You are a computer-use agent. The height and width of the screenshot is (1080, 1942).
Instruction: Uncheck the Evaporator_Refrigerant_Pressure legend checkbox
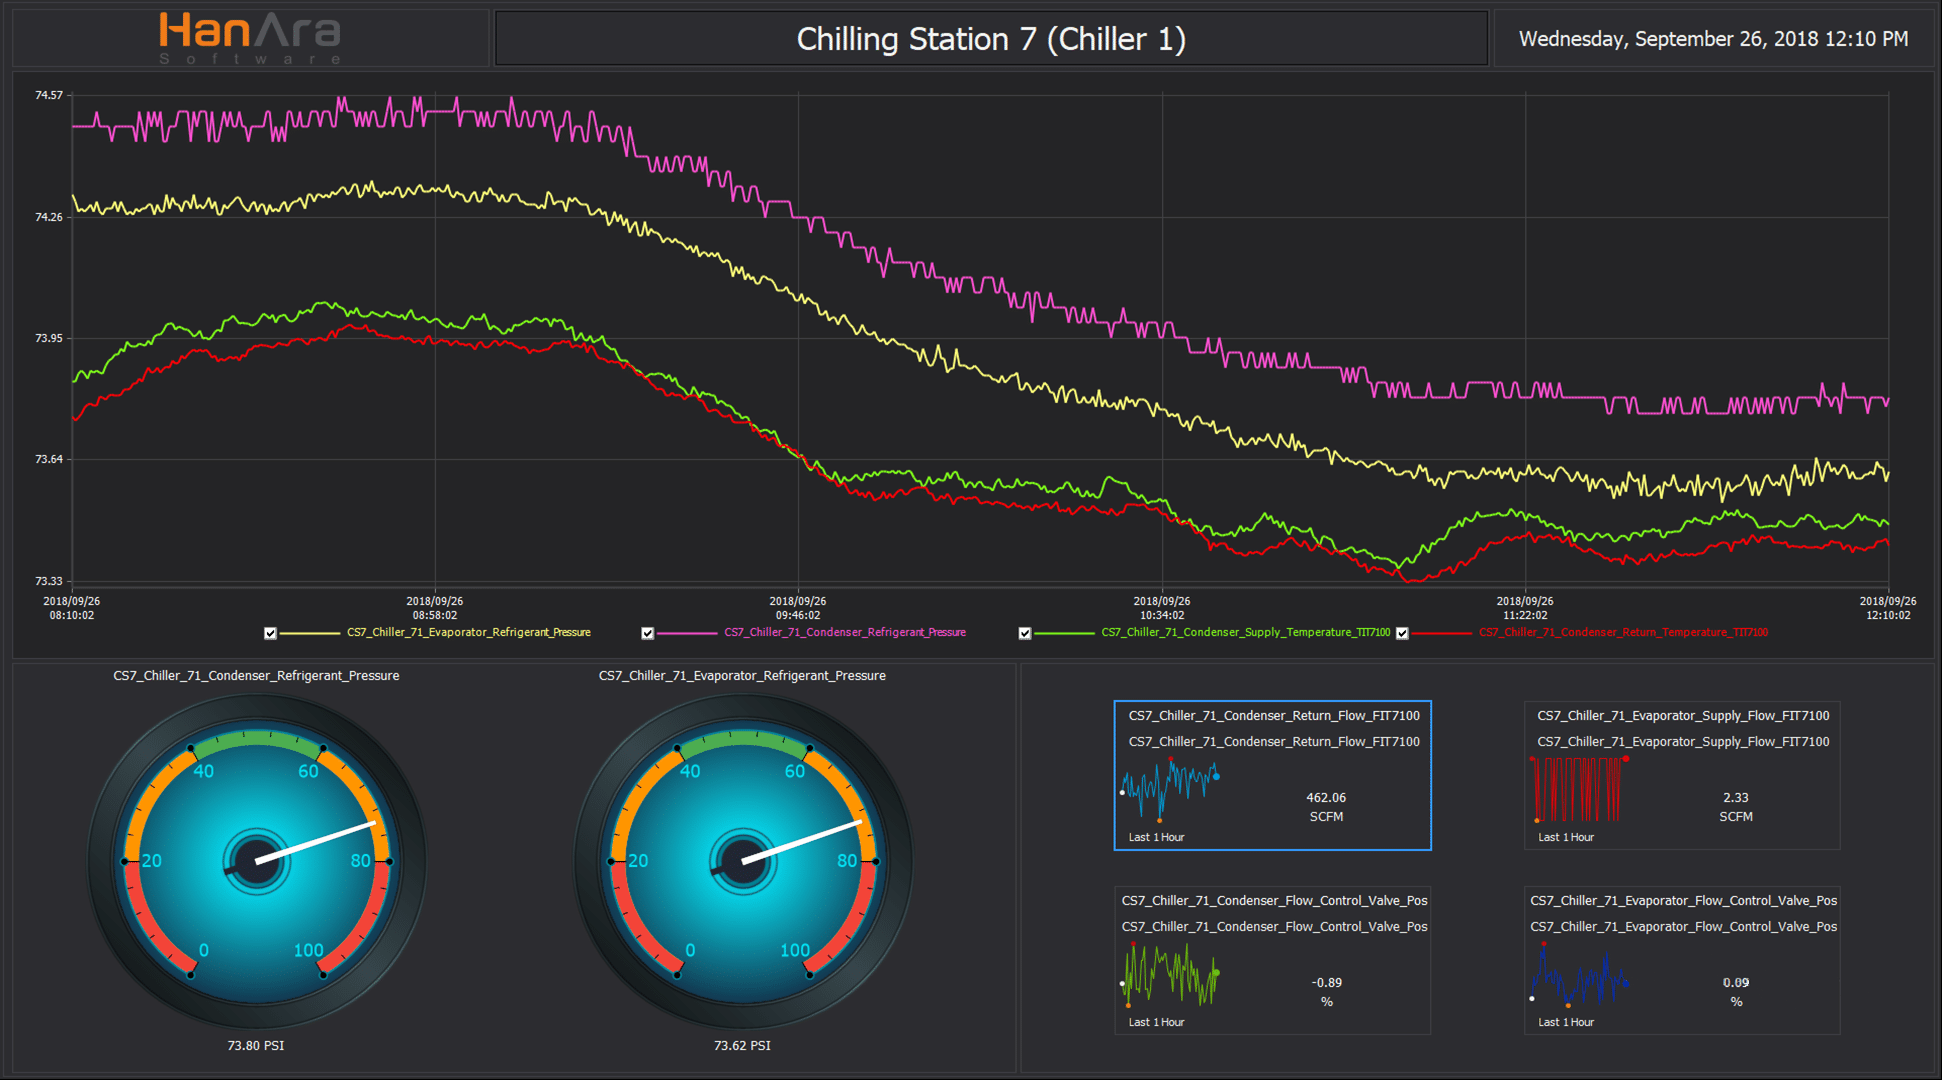coord(270,633)
